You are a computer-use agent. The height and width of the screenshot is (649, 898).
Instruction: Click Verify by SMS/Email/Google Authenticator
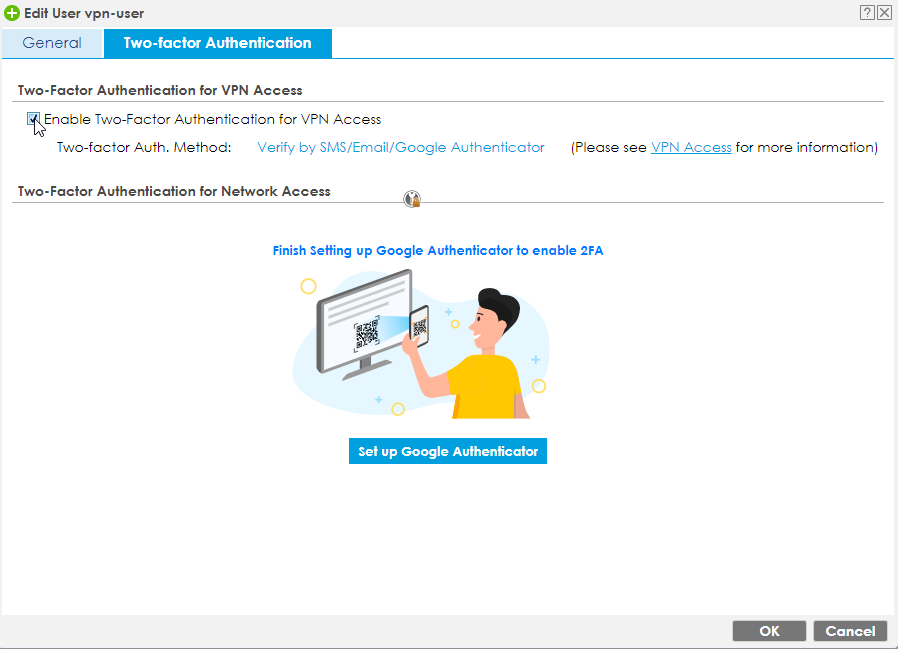[x=400, y=146]
